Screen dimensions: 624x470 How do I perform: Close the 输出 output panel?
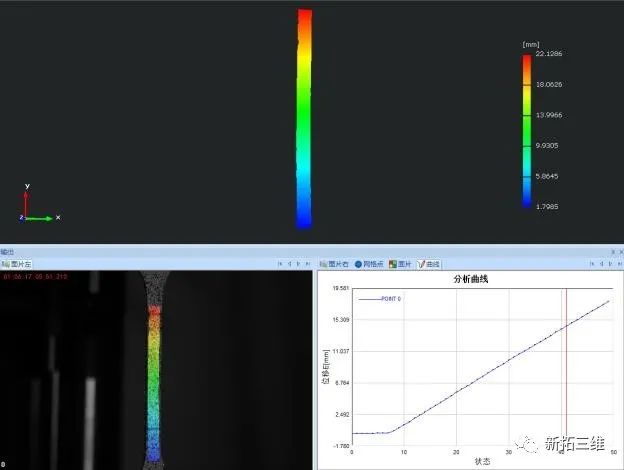click(x=621, y=252)
